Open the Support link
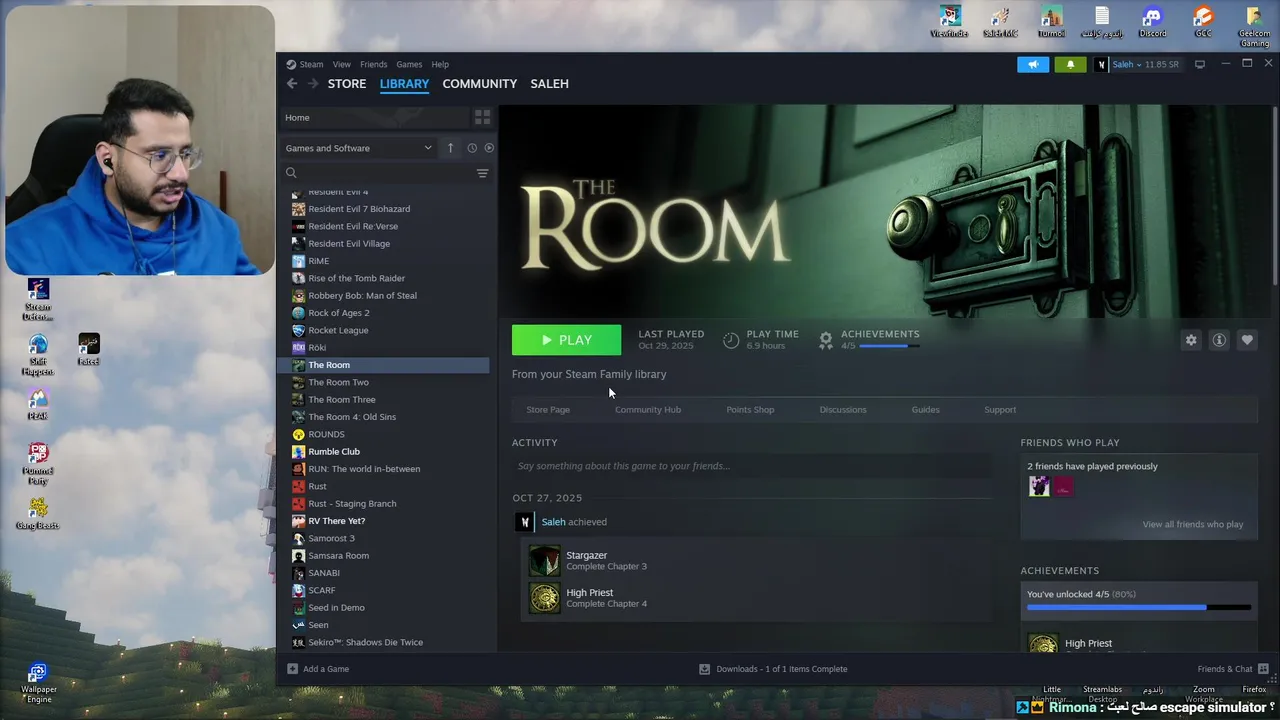Screen dimensions: 1280x720 tap(1000, 409)
